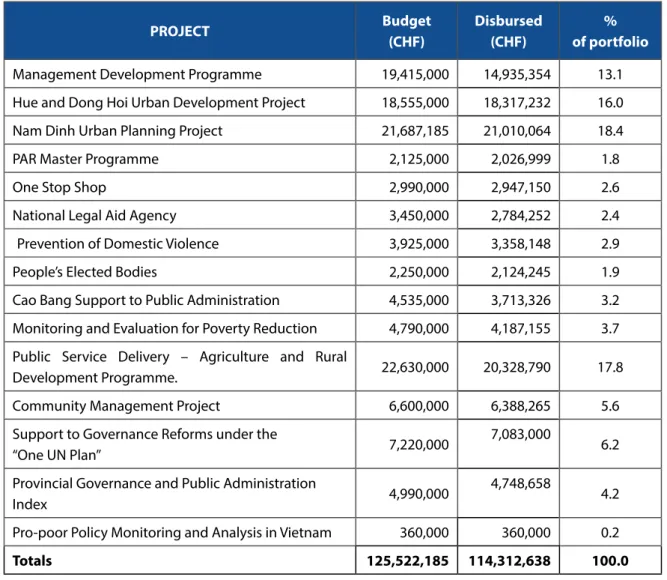
Task: Select People's Elected Bodies project name
Action: [85, 272]
